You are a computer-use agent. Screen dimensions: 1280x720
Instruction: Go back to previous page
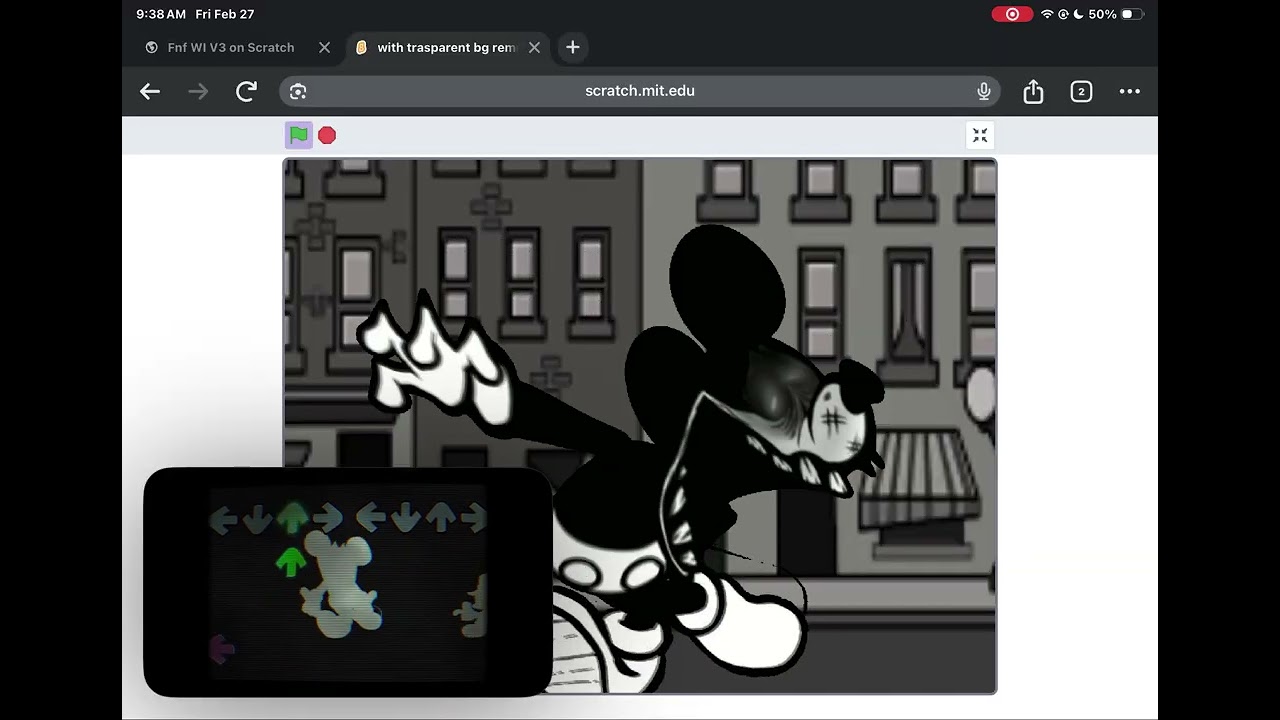coord(150,91)
